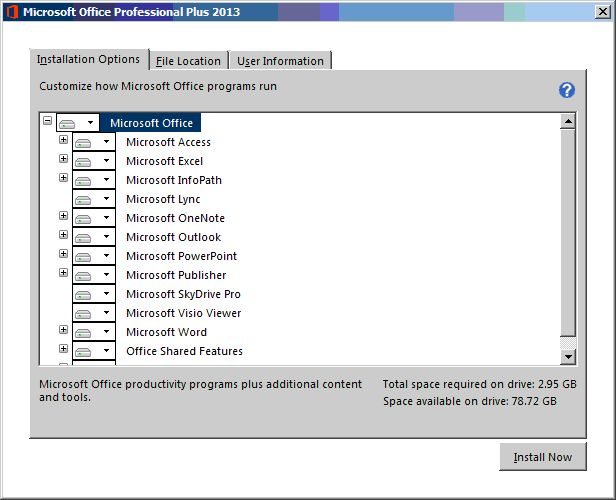The width and height of the screenshot is (616, 500).
Task: Collapse the Microsoft Office root node
Action: (x=48, y=120)
